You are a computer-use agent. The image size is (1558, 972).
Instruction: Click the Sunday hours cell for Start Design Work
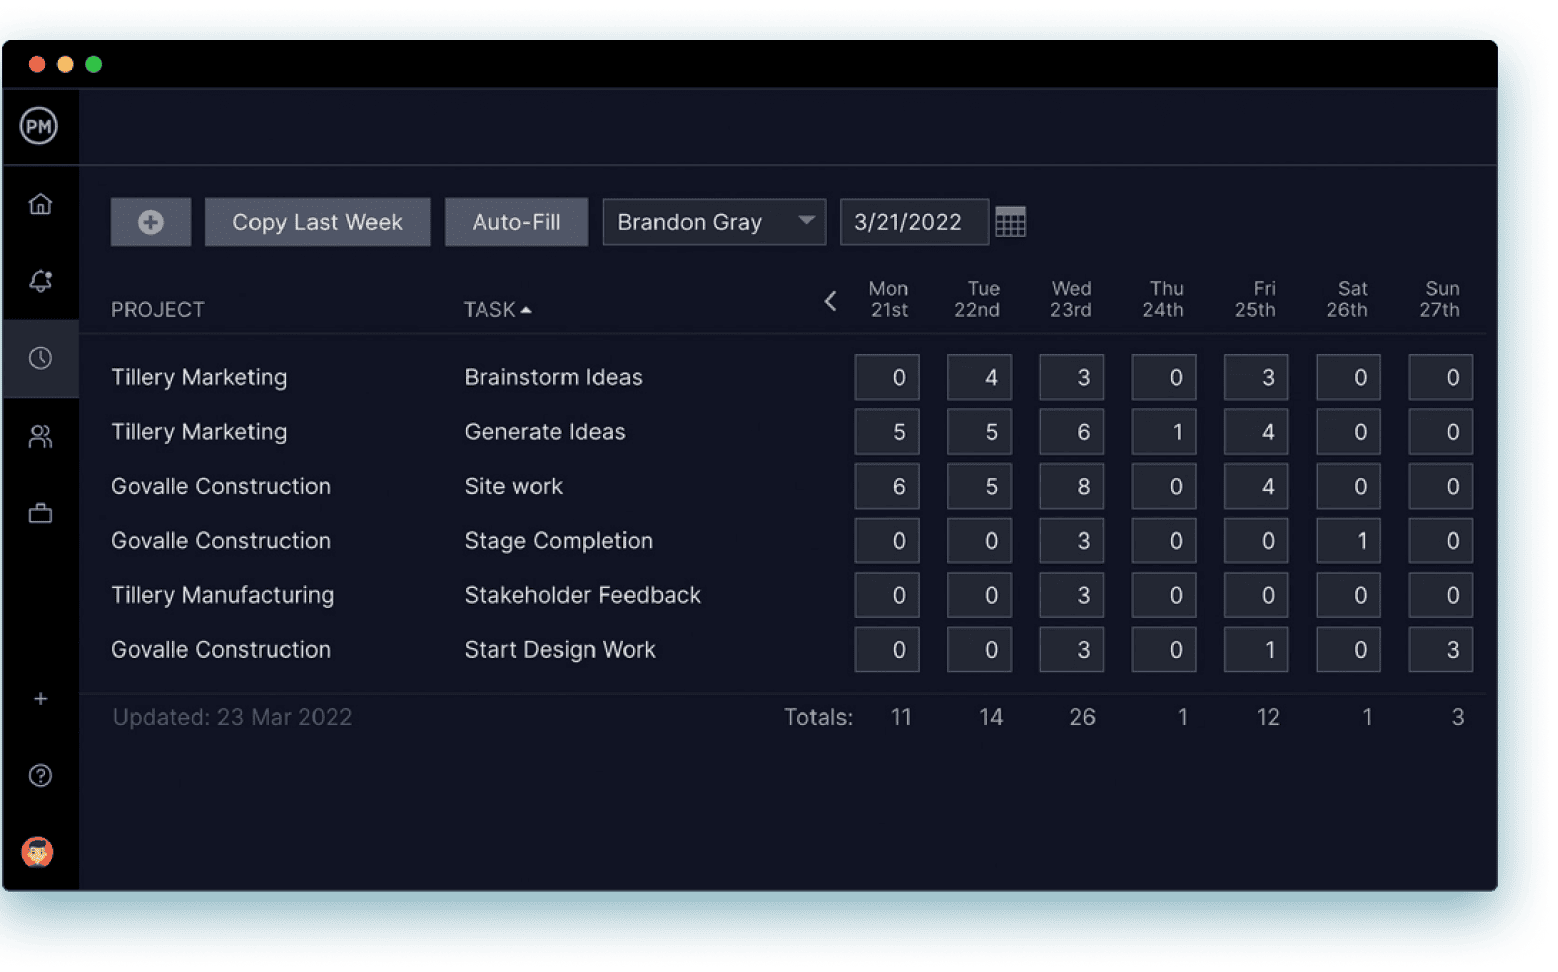[x=1440, y=649]
